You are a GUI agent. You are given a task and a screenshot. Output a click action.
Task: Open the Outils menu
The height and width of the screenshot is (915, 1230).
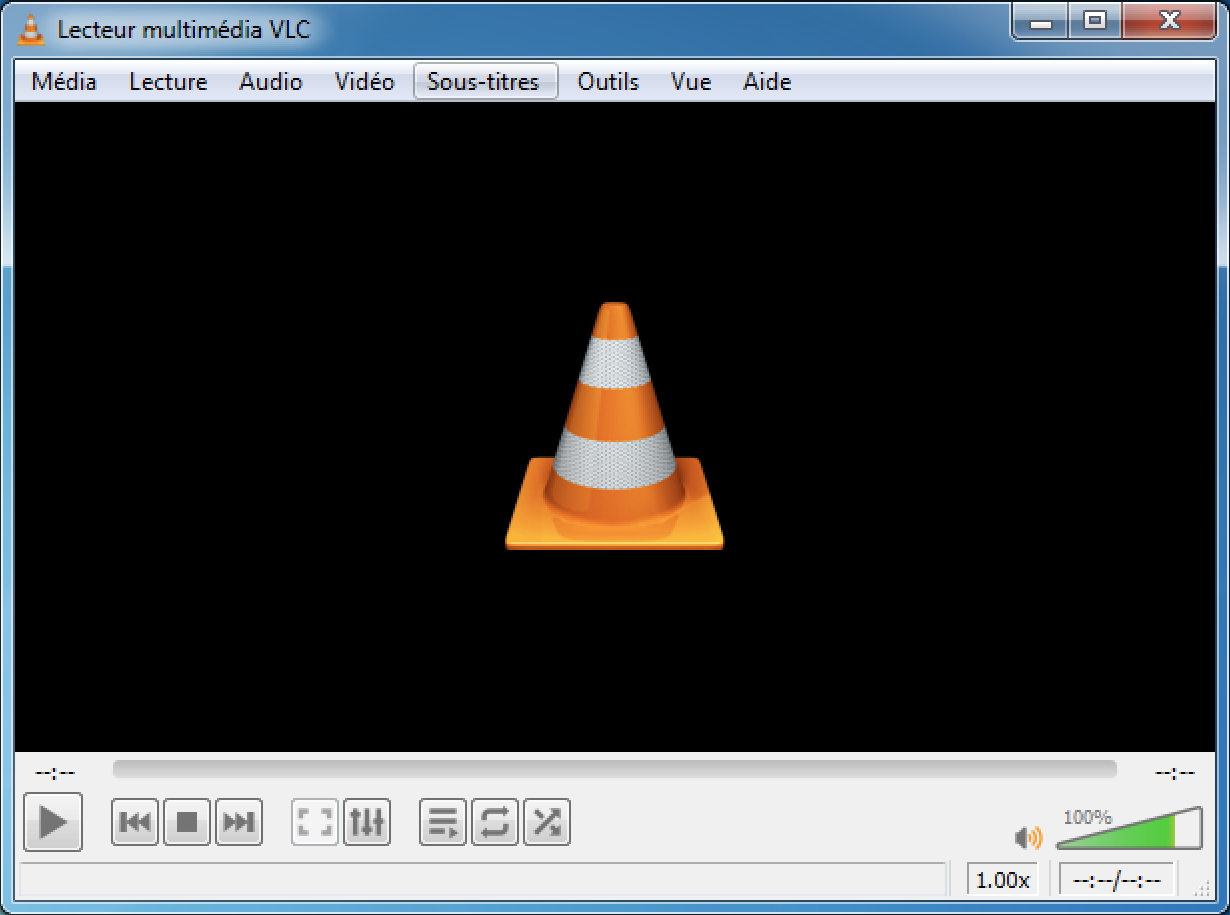tap(608, 82)
